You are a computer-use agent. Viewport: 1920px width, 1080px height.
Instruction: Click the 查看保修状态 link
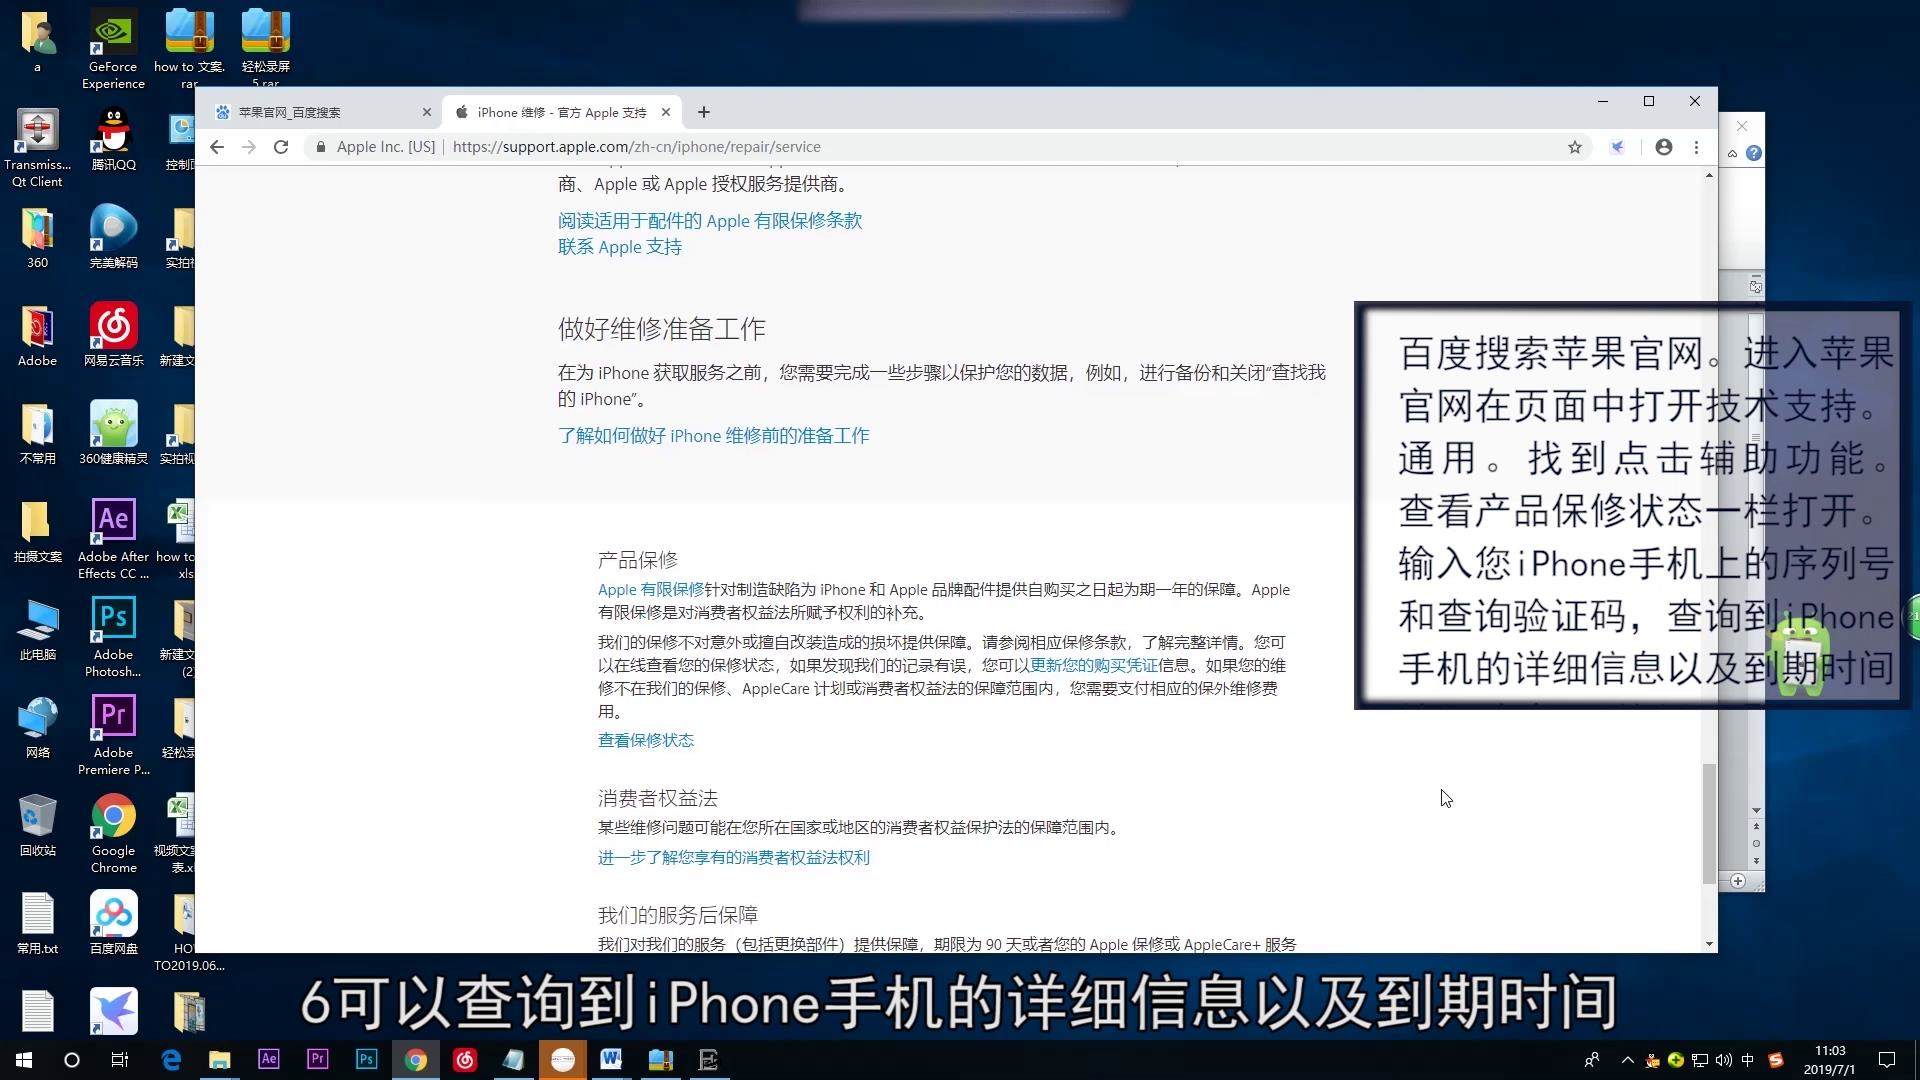(x=646, y=740)
